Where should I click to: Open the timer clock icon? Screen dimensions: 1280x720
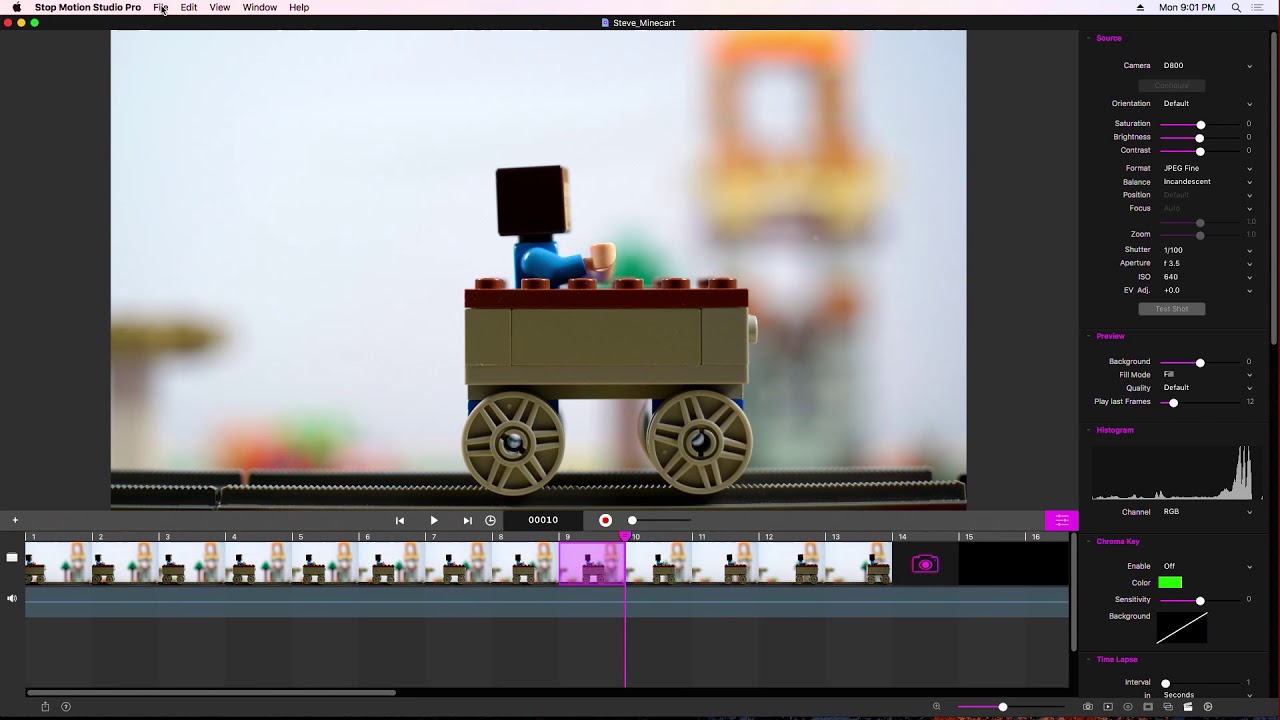(490, 520)
